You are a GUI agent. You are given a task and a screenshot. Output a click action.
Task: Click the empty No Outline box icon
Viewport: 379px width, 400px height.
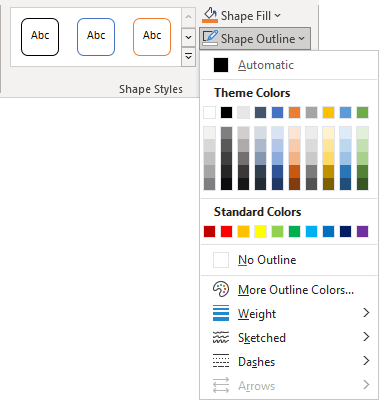[221, 260]
